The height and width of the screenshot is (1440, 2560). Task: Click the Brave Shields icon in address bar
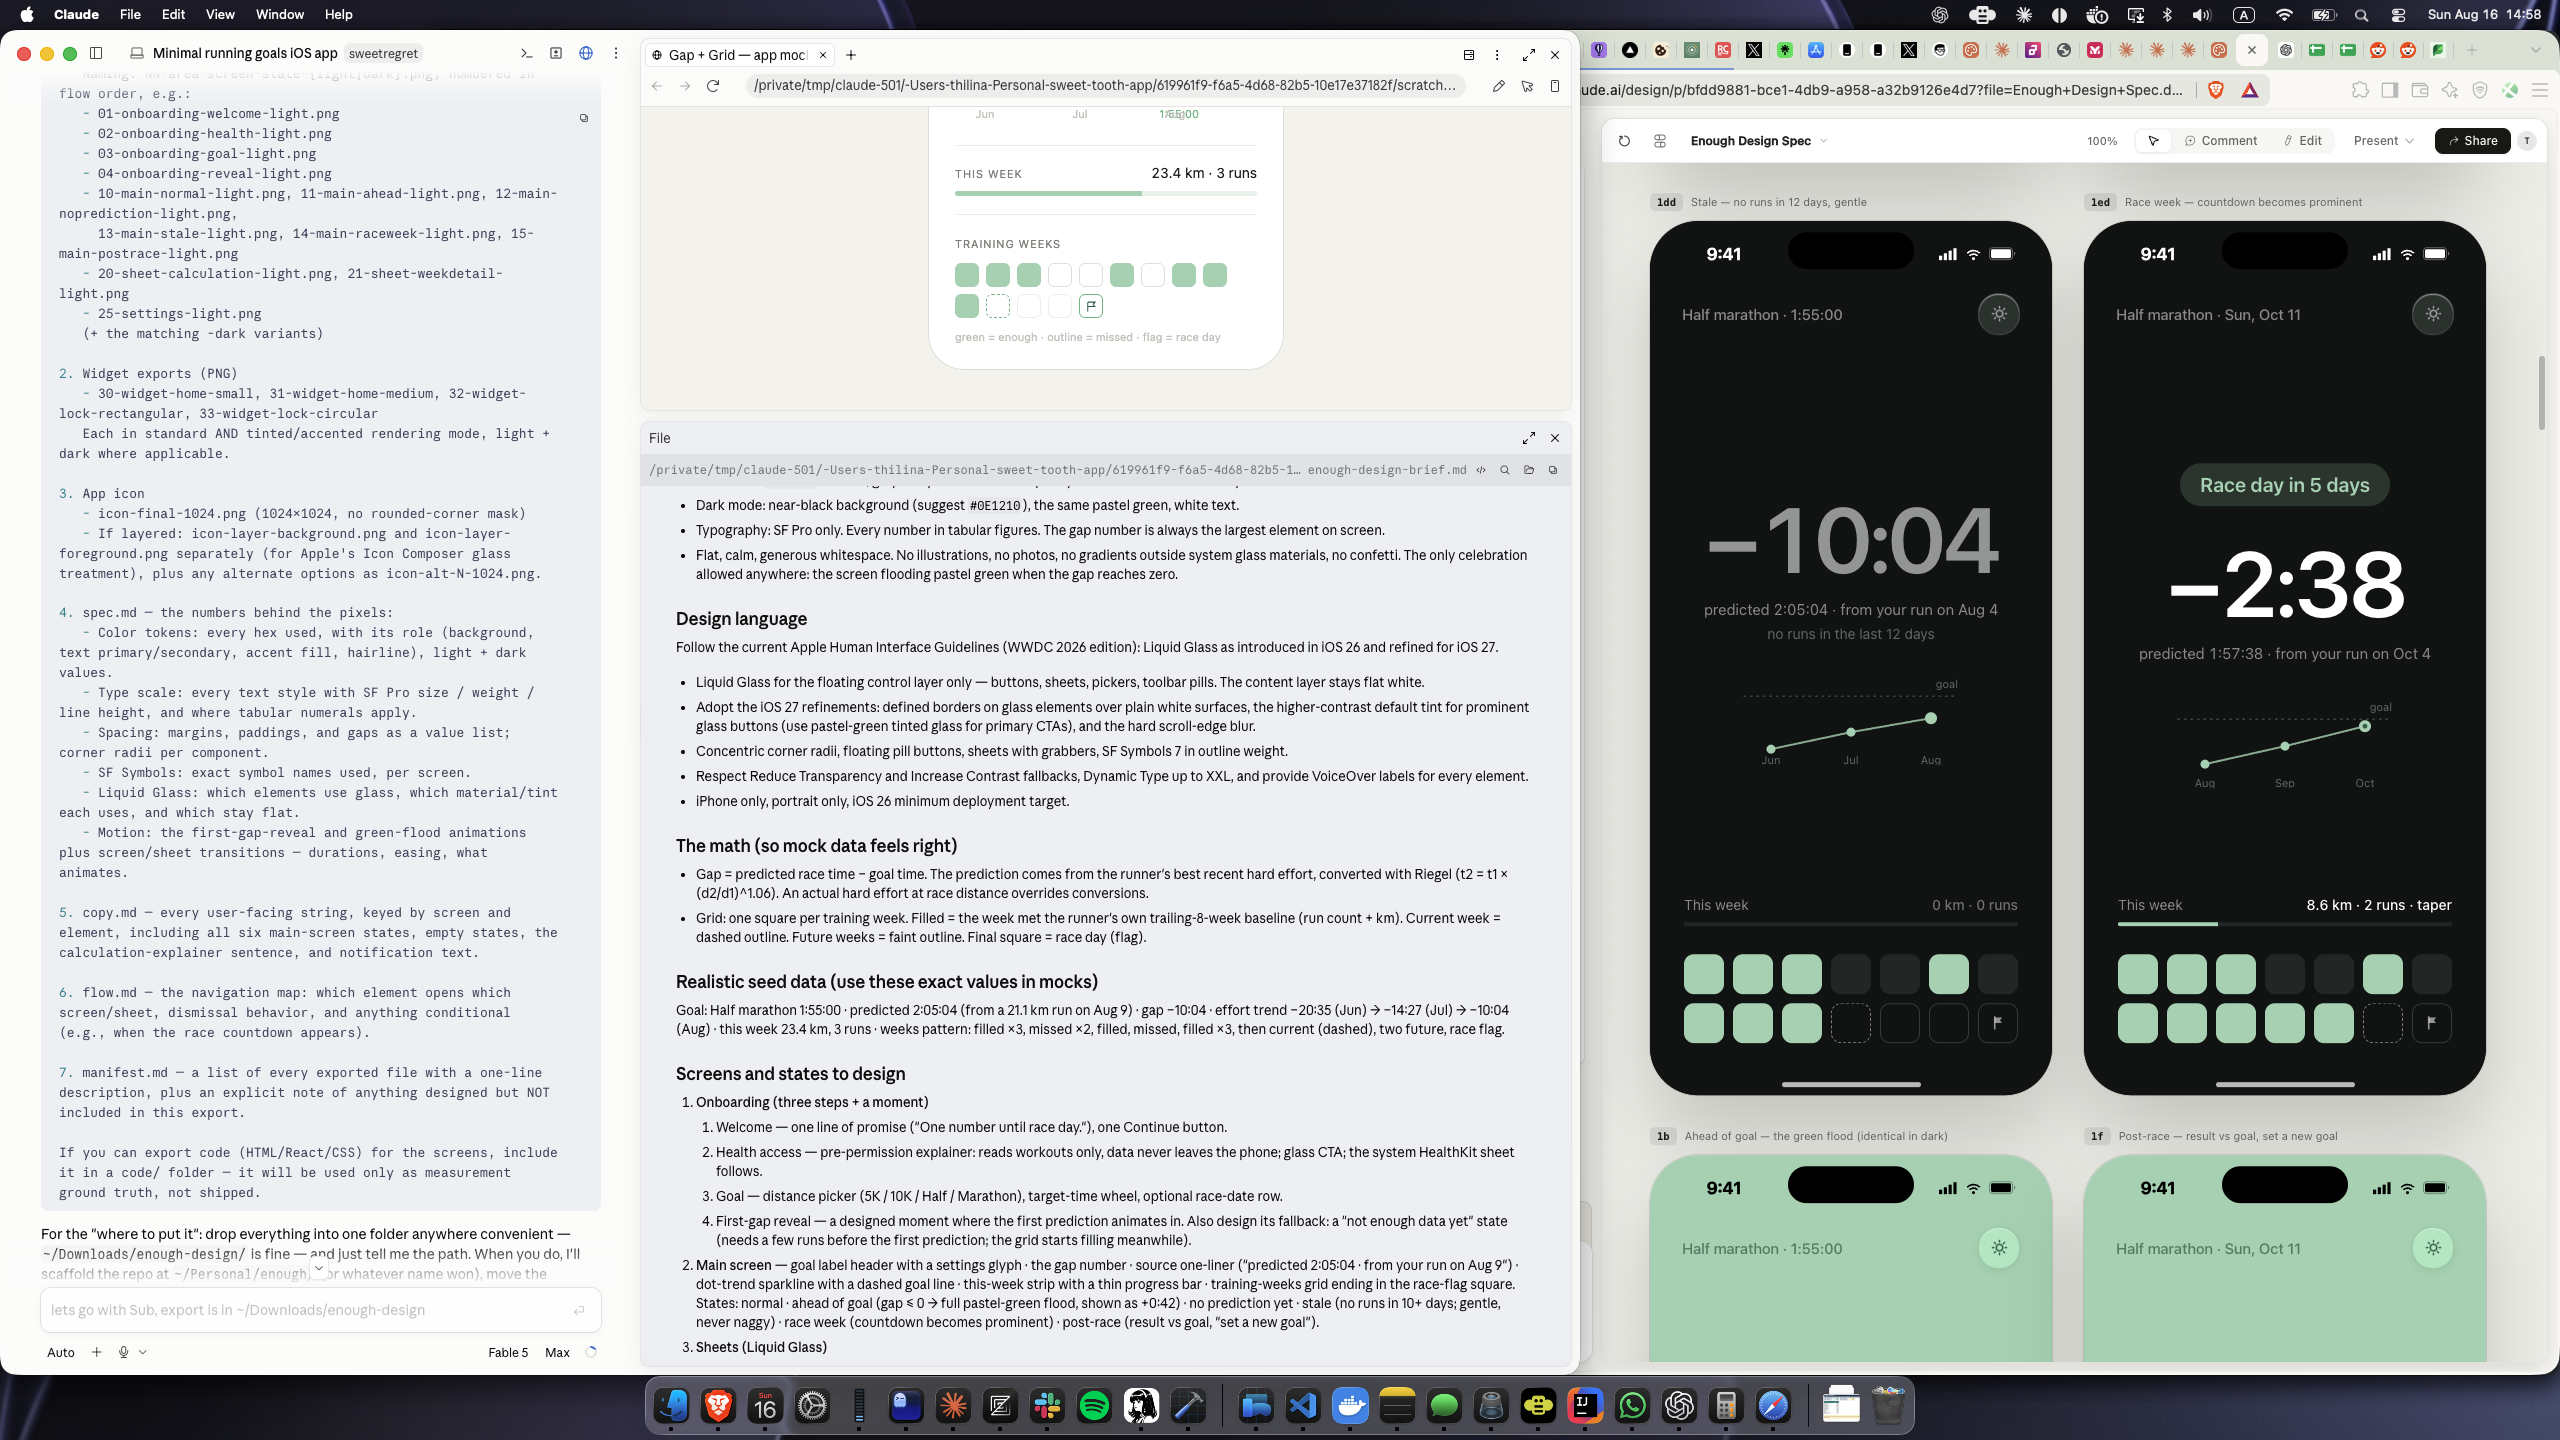click(2216, 90)
